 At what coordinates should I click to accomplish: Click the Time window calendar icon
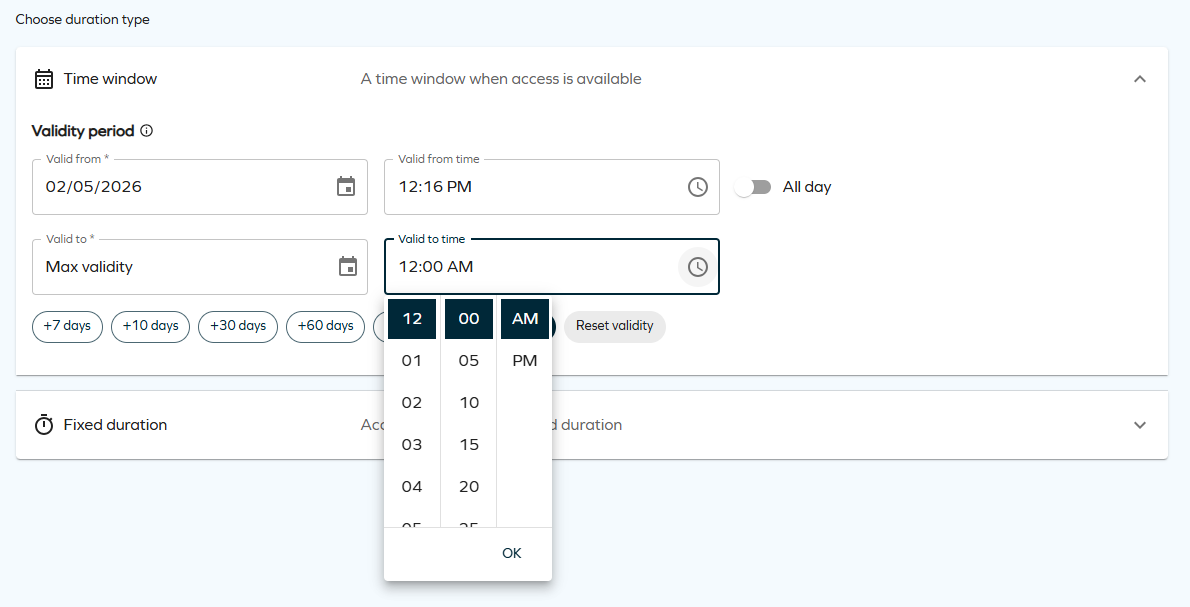(x=44, y=78)
